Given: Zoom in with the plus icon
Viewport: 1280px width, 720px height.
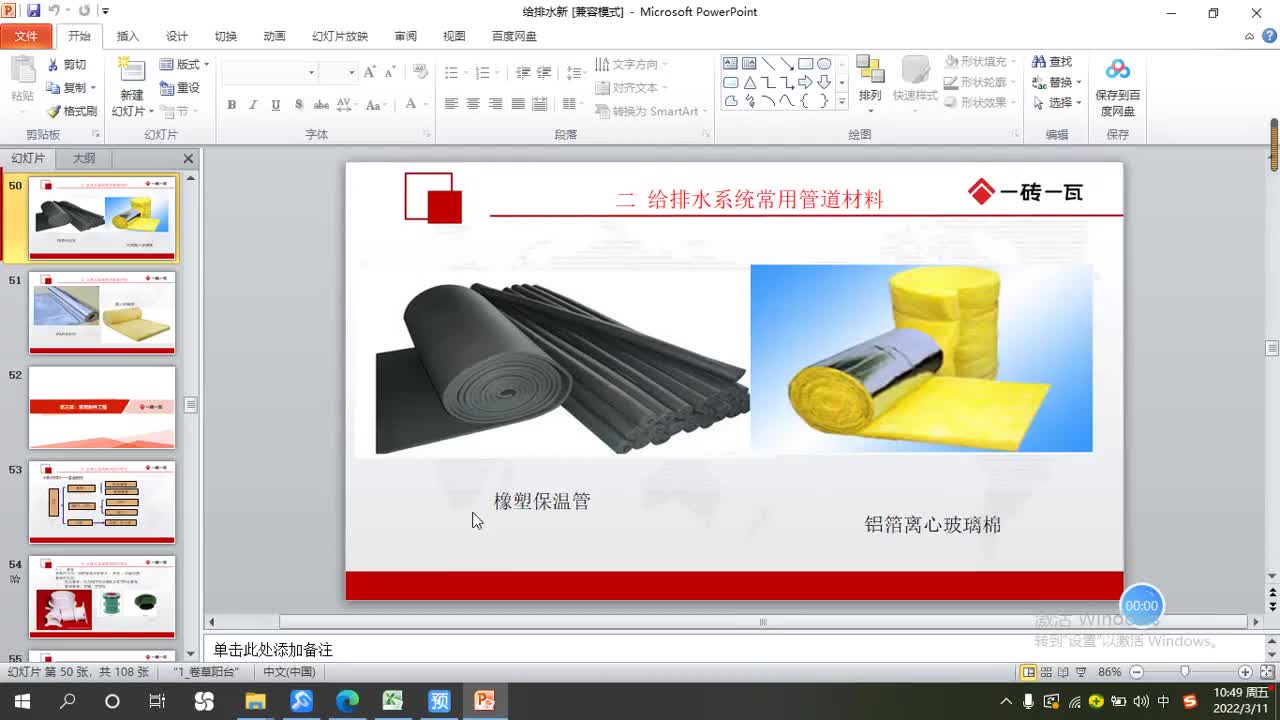Looking at the screenshot, I should [1245, 672].
